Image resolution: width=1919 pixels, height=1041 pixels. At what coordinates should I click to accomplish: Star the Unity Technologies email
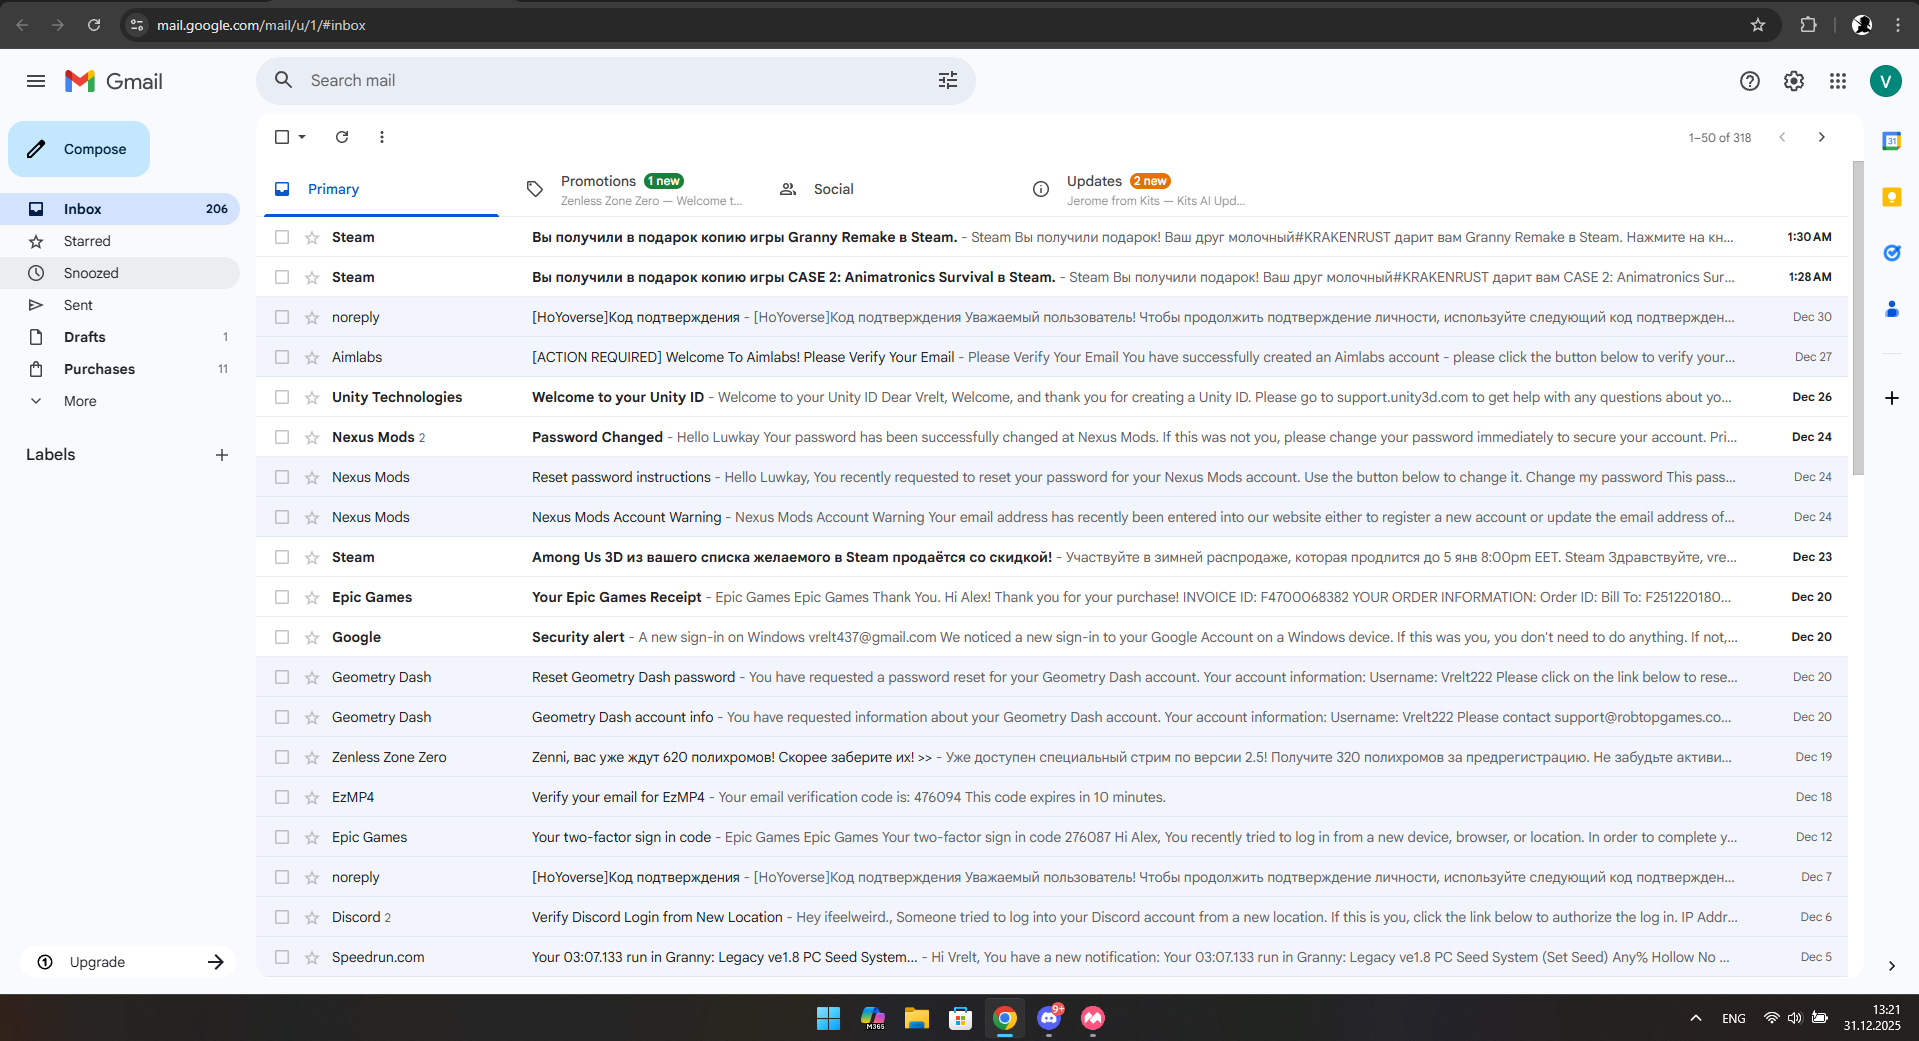[x=312, y=397]
